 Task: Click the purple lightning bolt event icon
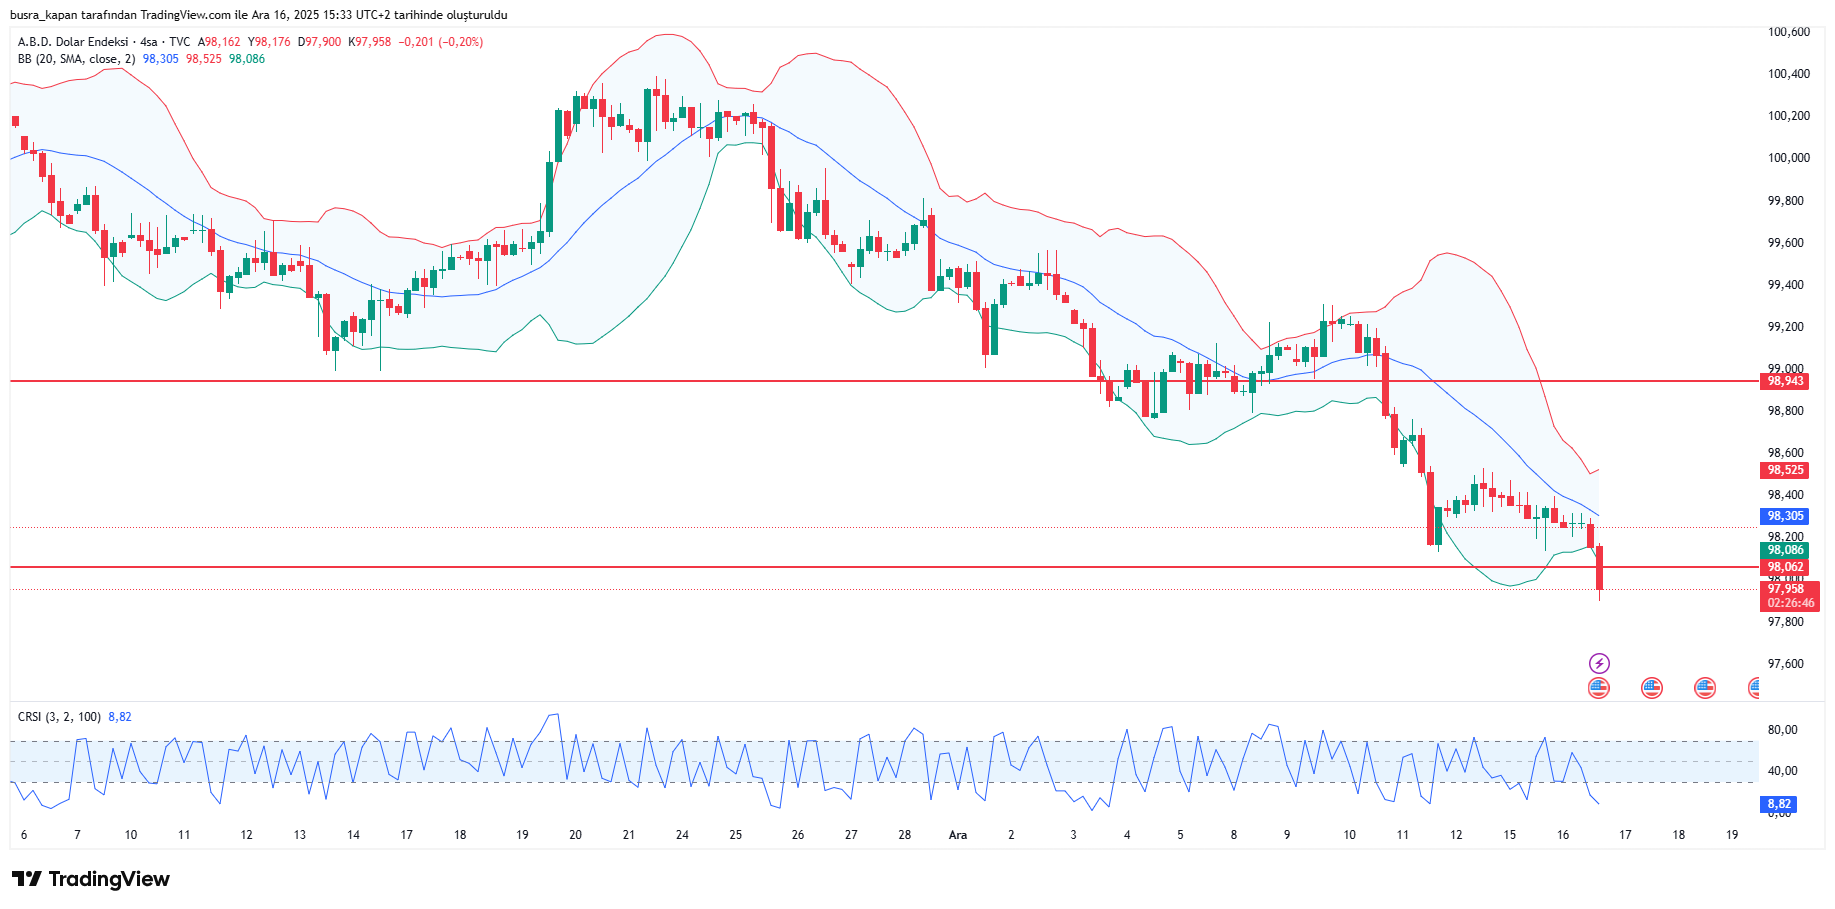pyautogui.click(x=1599, y=663)
